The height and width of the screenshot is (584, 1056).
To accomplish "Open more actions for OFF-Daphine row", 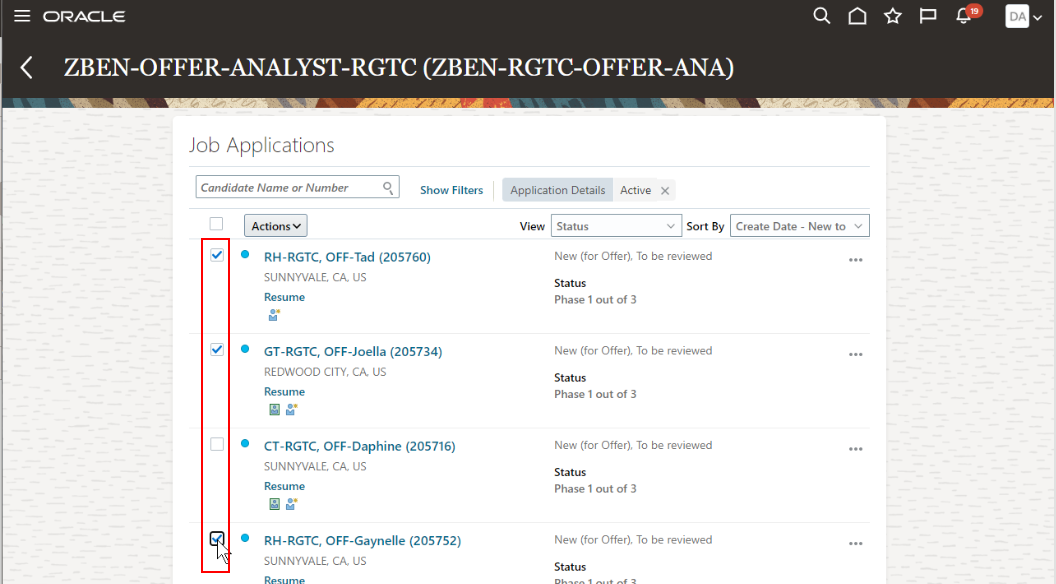I will [855, 449].
